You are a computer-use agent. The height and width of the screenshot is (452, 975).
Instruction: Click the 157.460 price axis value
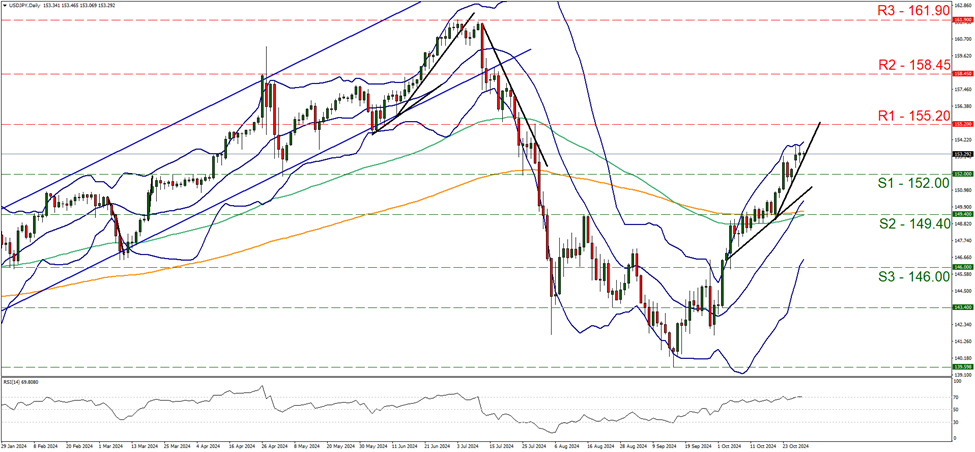coord(963,90)
